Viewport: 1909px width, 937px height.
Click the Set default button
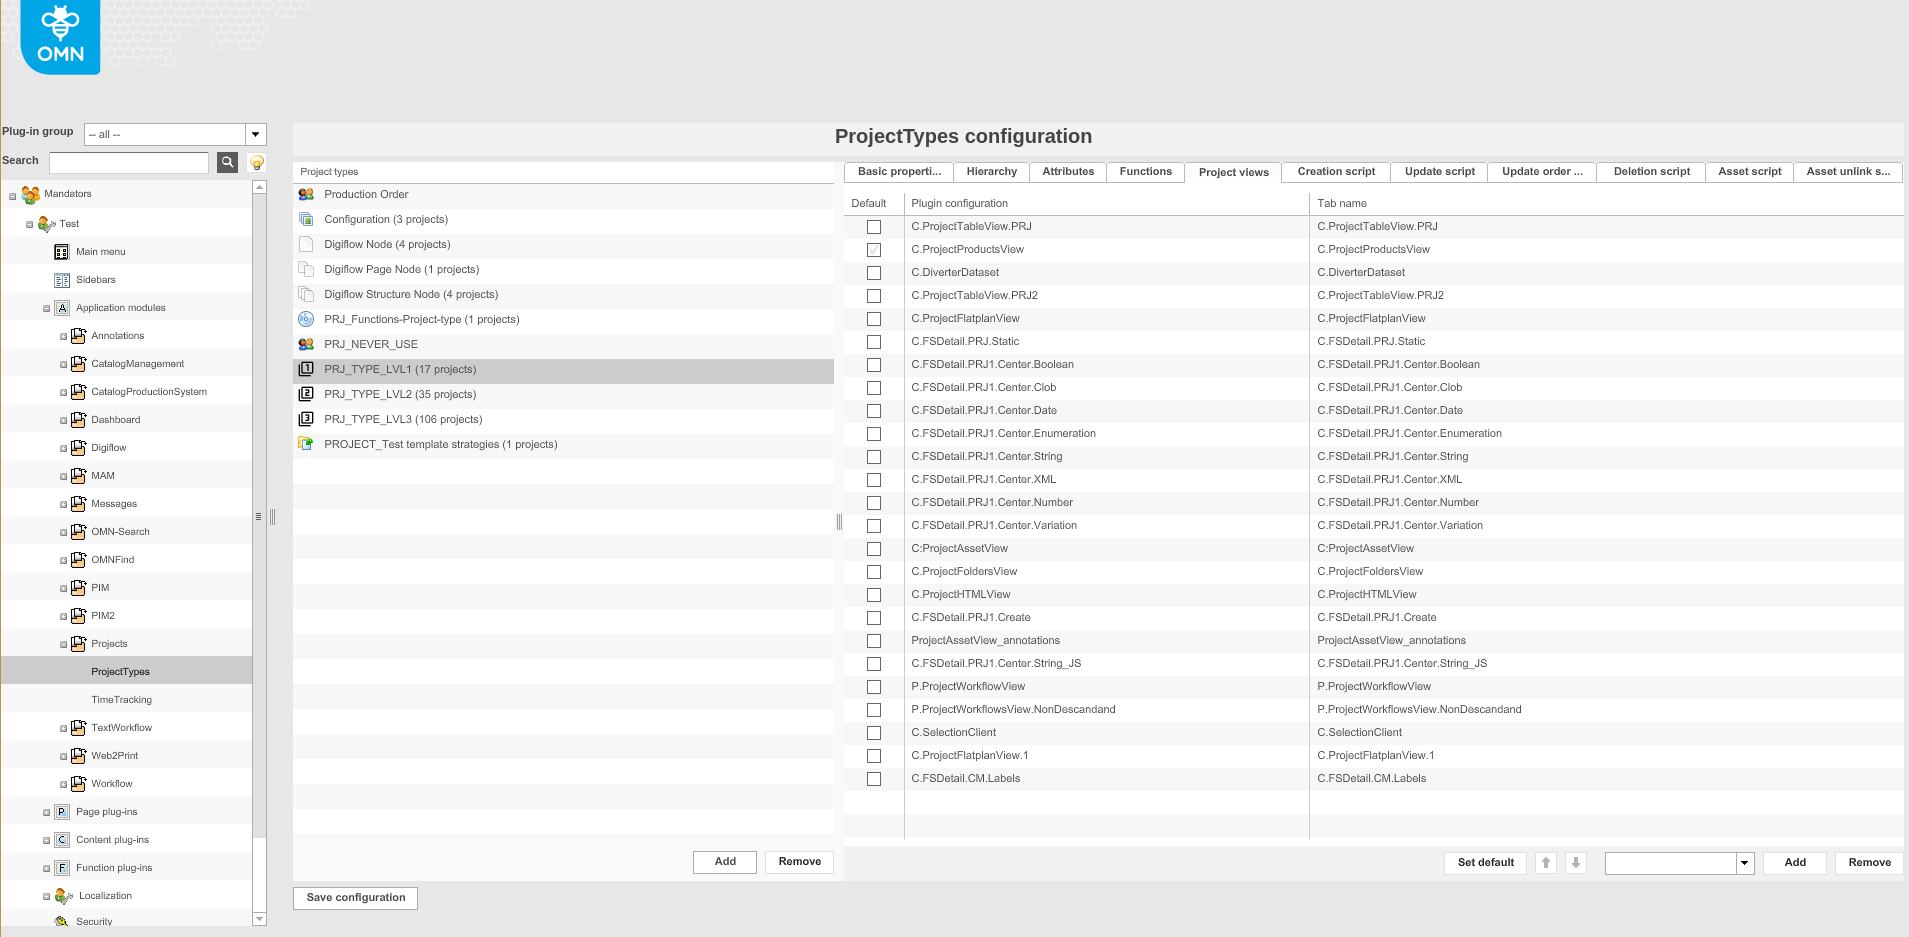pos(1485,862)
